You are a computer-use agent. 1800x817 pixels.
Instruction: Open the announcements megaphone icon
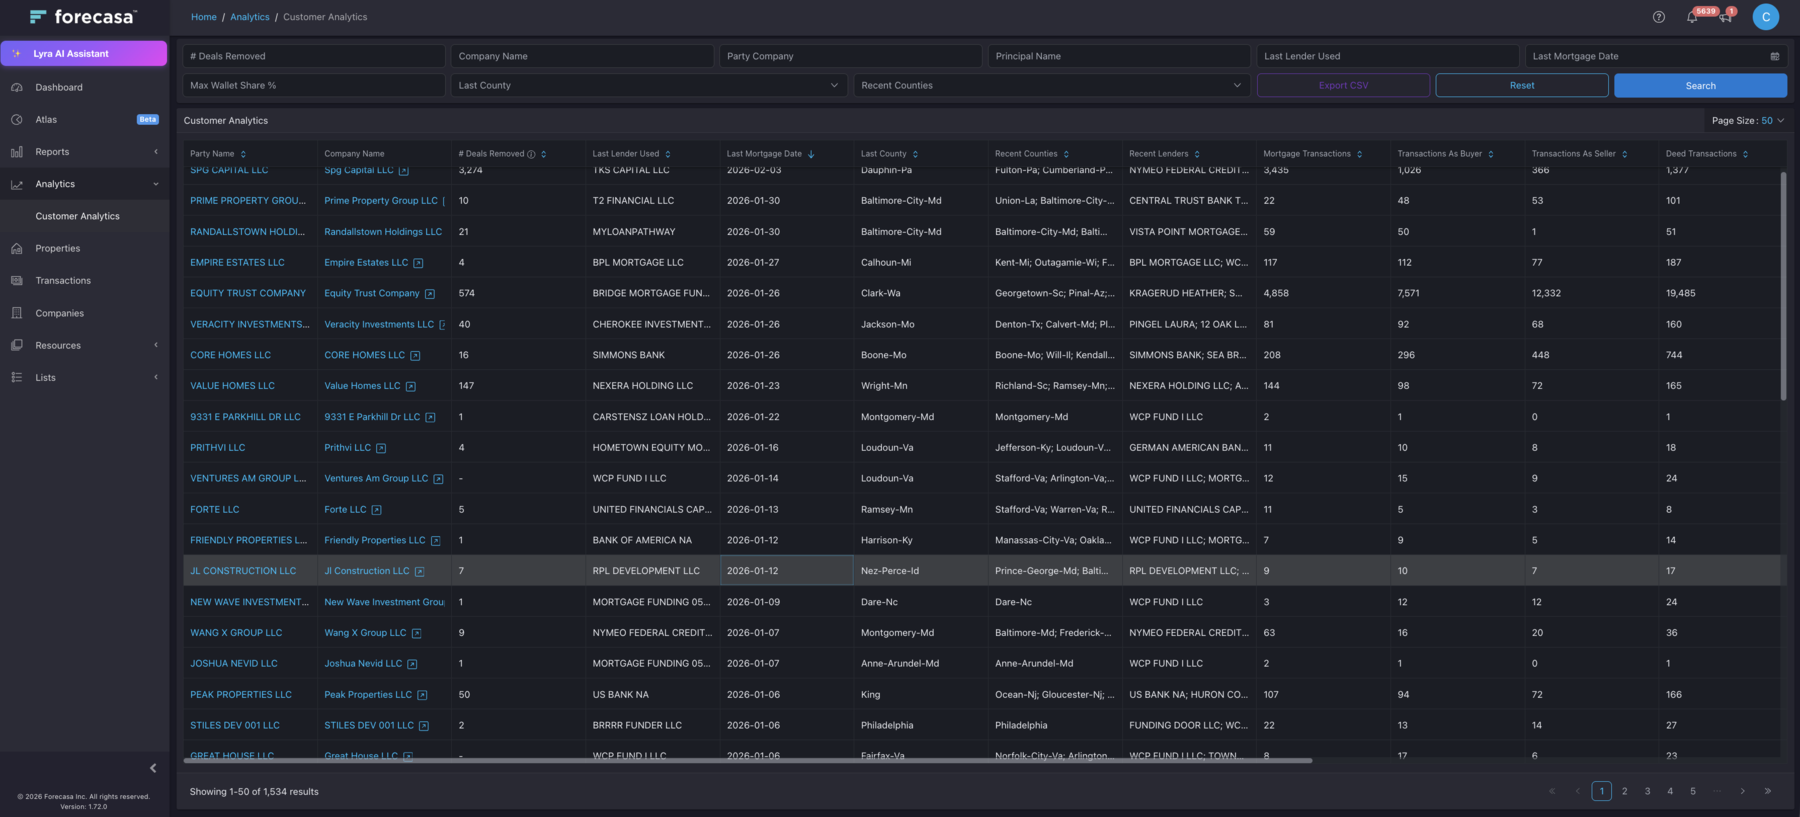1726,17
